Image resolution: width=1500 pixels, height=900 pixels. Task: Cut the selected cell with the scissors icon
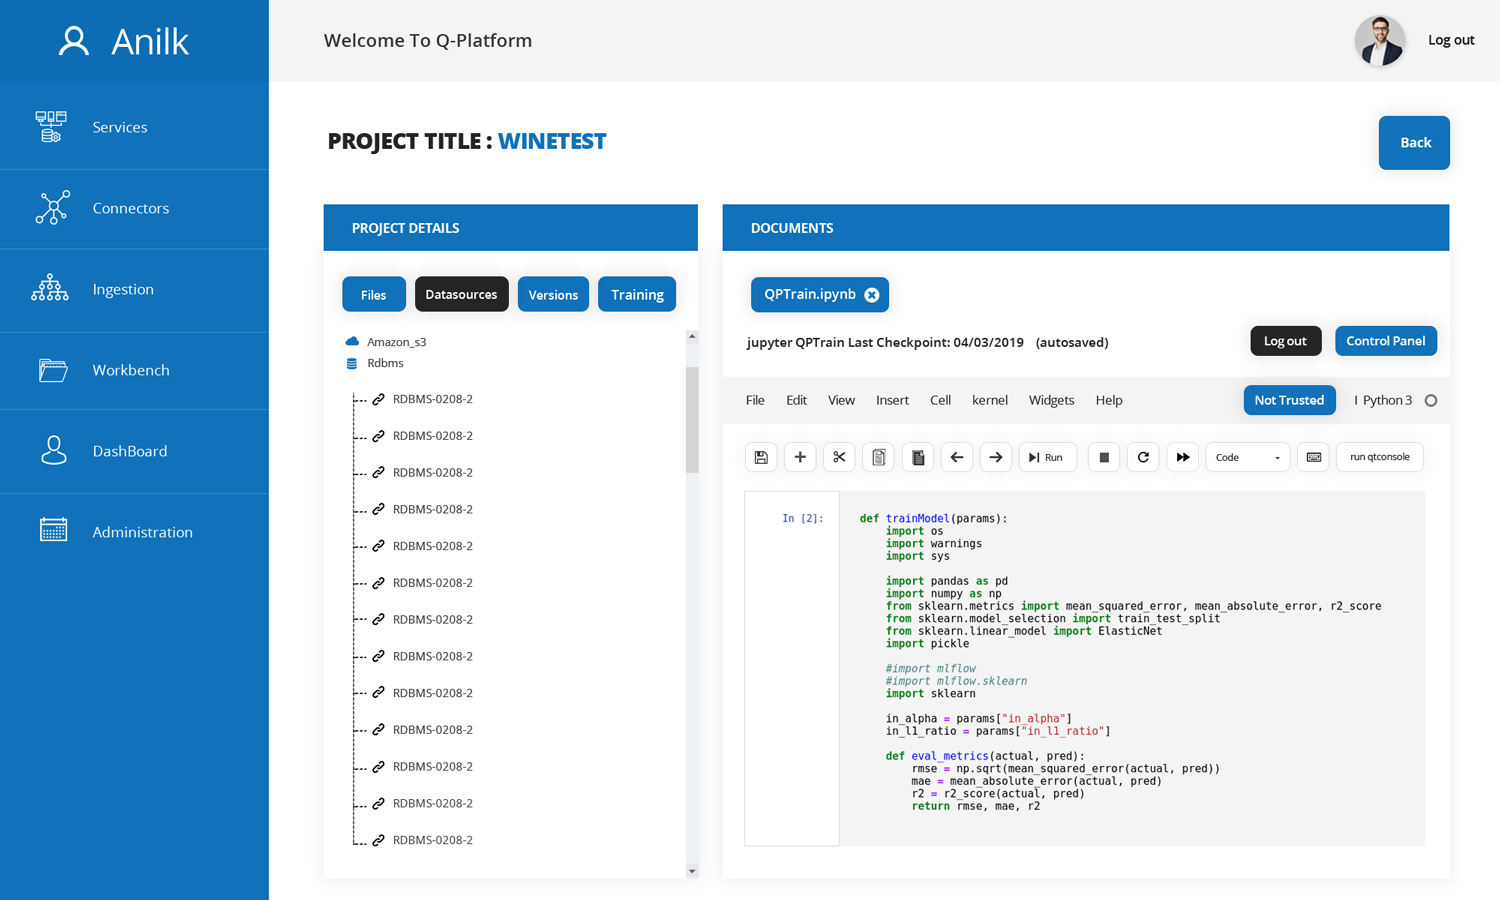tap(839, 457)
